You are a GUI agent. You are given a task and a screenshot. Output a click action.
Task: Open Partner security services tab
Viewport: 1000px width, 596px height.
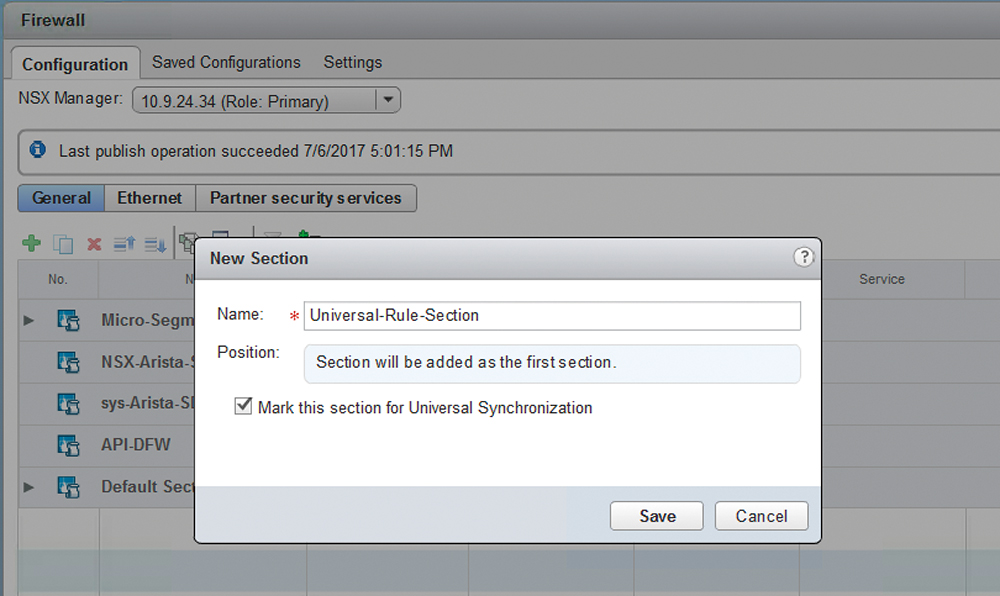click(305, 198)
